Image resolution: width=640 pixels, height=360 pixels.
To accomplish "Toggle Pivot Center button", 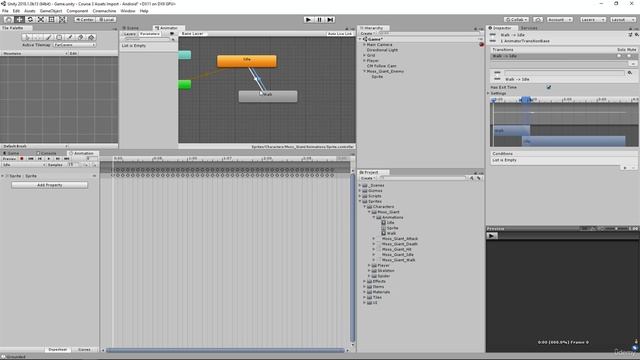I will pyautogui.click(x=85, y=20).
